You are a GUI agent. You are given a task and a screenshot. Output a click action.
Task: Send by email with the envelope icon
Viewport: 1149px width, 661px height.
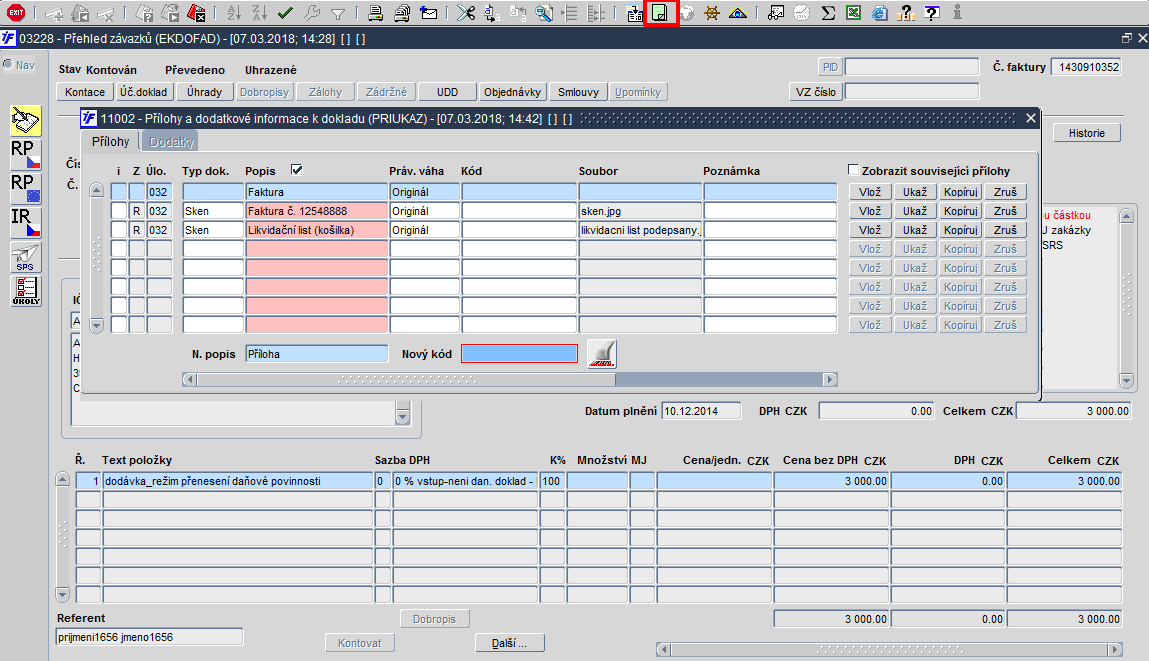429,12
